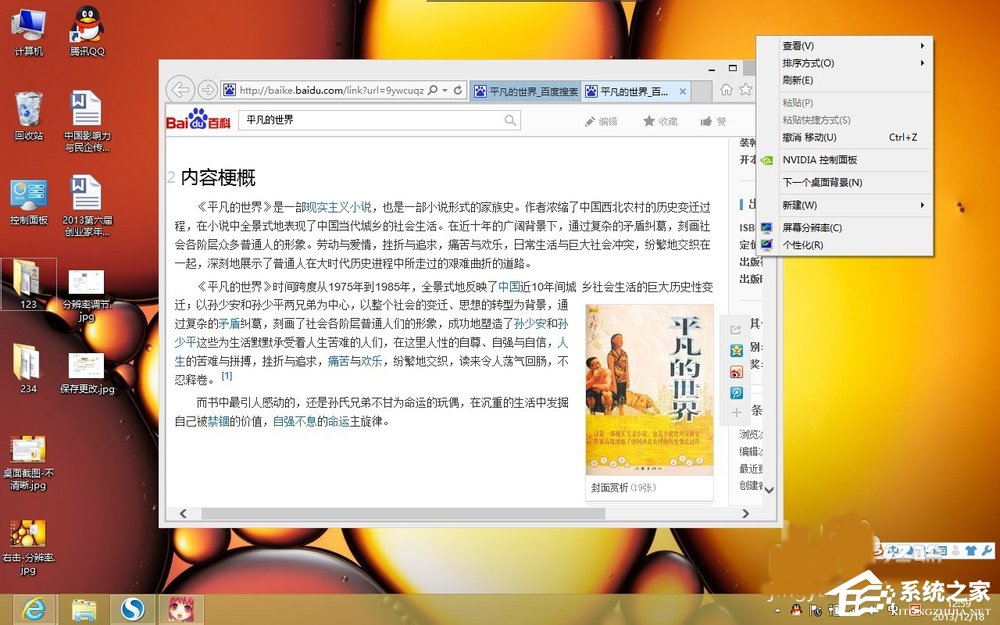
Task: Toggle the favorites star at IE's top right
Action: click(x=745, y=89)
